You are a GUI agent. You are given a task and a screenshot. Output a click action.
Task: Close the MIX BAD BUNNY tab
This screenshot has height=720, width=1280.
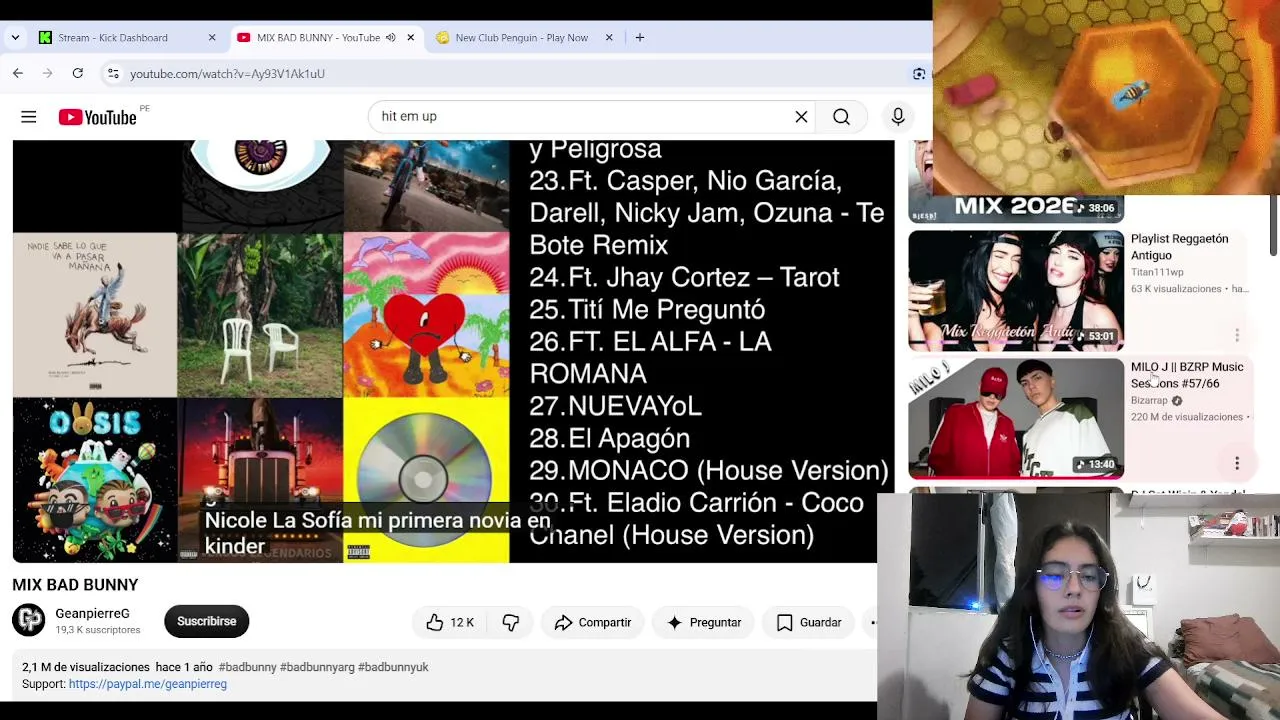[x=410, y=38]
